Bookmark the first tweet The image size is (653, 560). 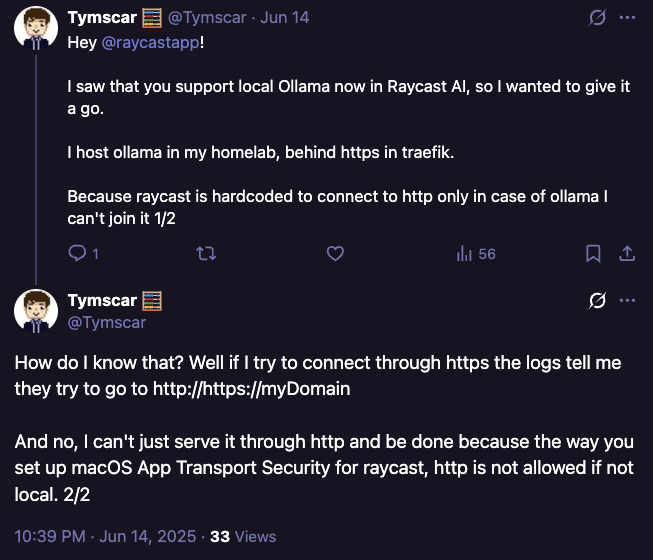point(593,253)
